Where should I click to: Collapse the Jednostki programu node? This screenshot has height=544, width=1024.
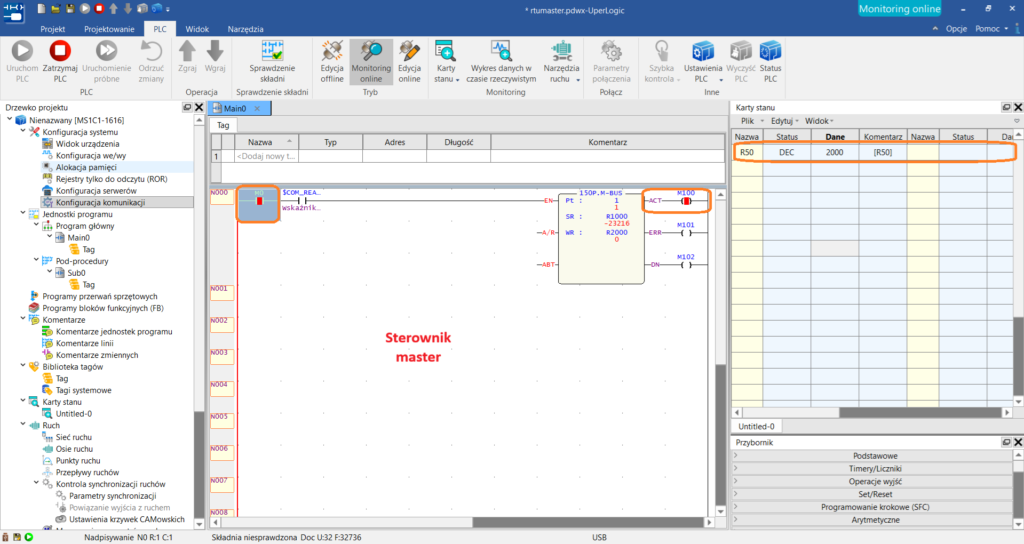(x=23, y=214)
